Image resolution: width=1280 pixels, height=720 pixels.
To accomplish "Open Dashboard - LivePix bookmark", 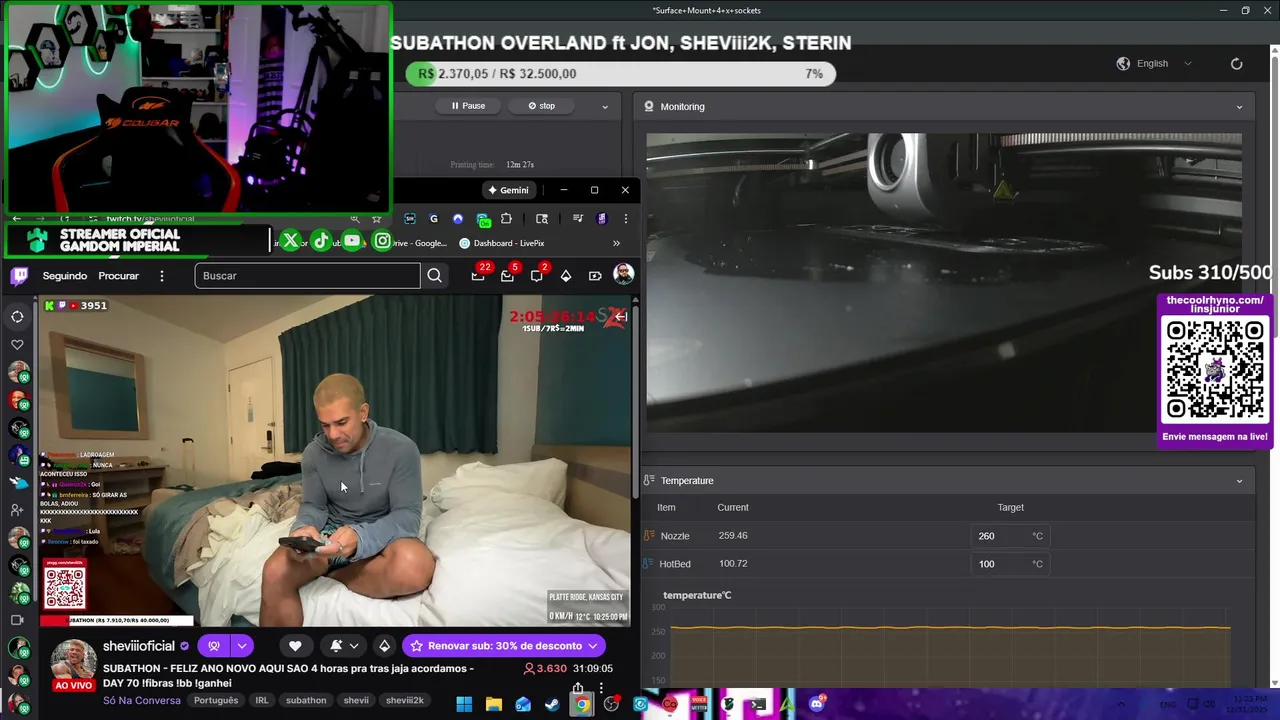I will pyautogui.click(x=501, y=243).
